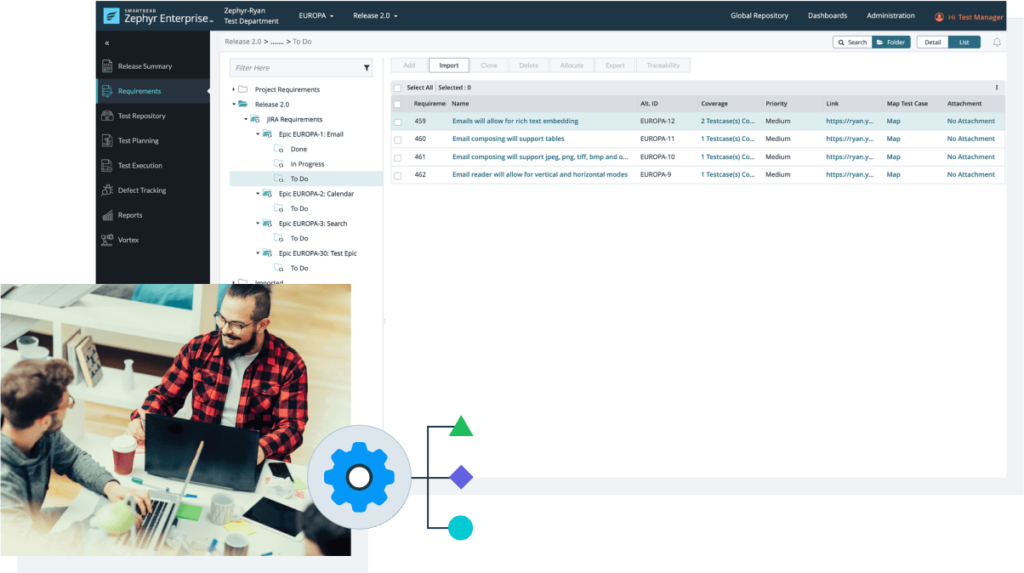The height and width of the screenshot is (573, 1024).
Task: Click the Done folder icon
Action: (x=279, y=149)
